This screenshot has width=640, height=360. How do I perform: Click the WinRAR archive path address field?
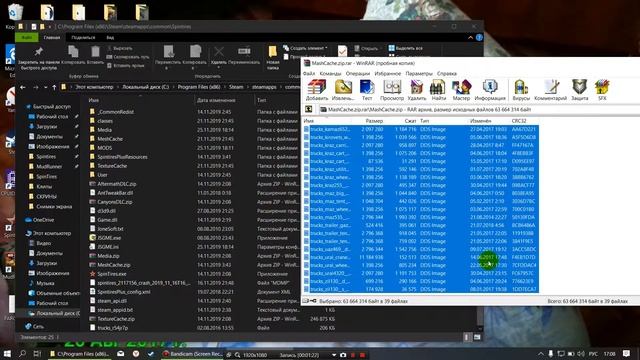click(478, 109)
